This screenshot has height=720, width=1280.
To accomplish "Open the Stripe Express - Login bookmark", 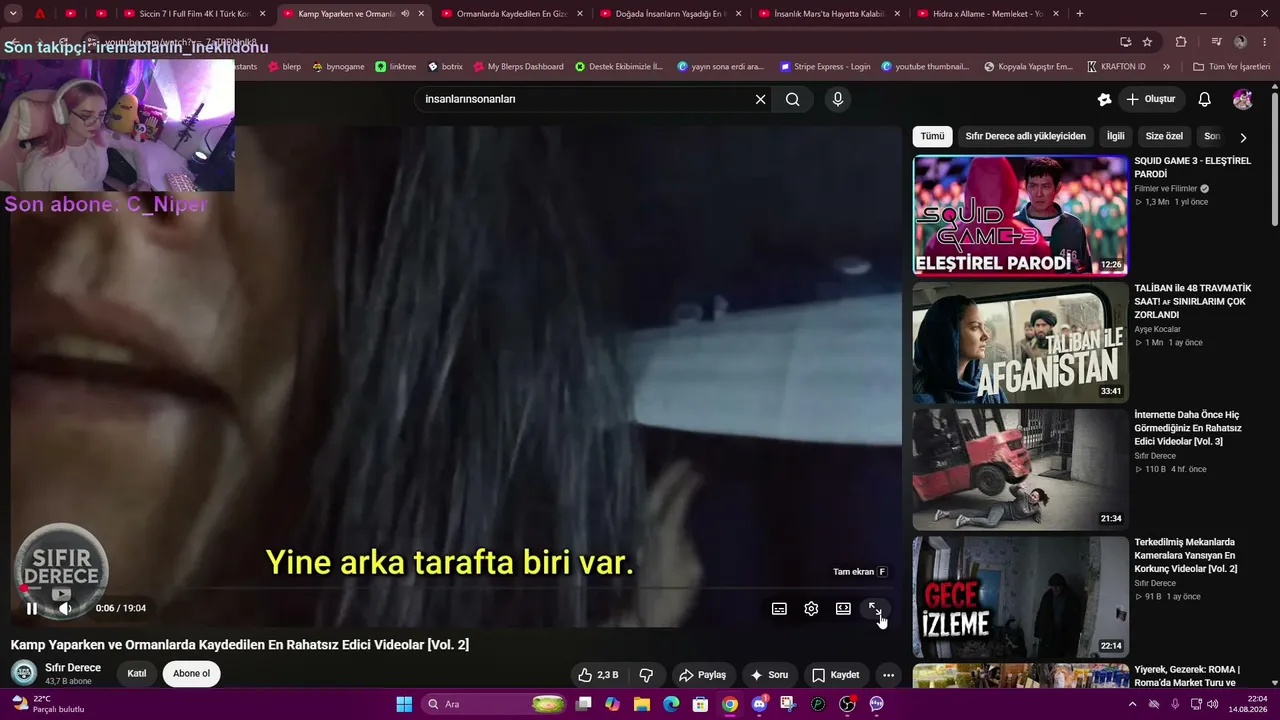I will point(825,67).
